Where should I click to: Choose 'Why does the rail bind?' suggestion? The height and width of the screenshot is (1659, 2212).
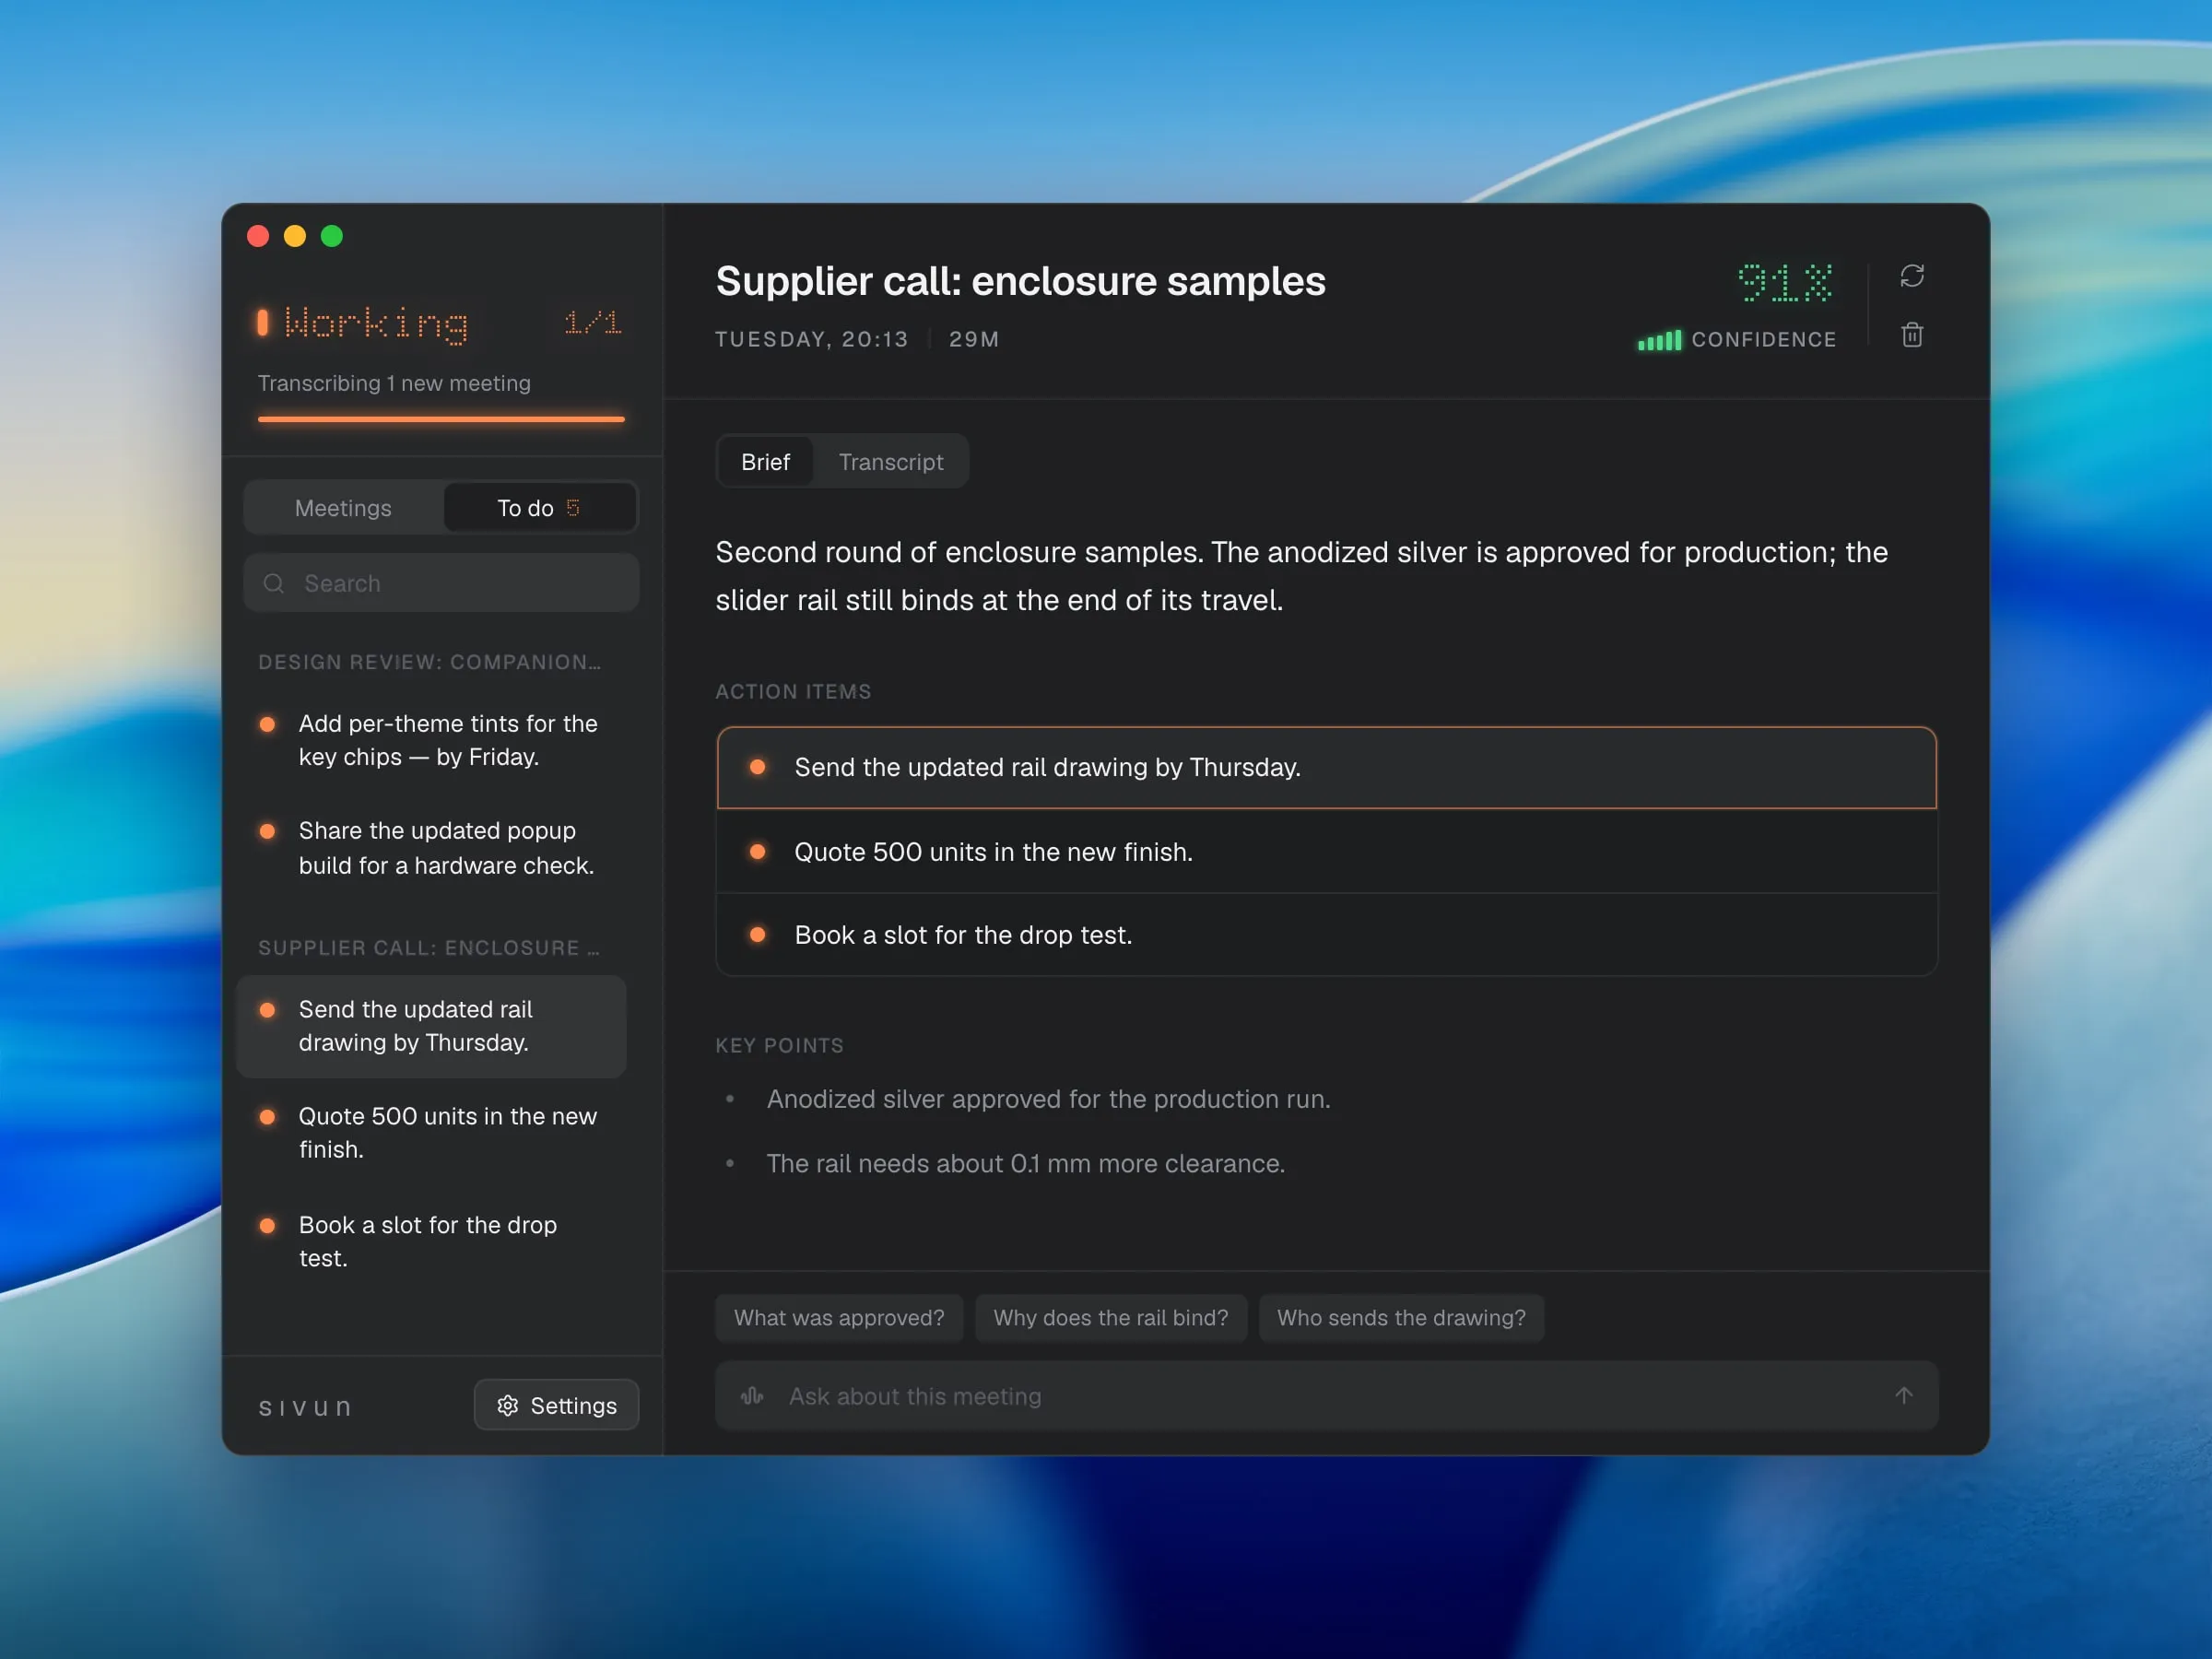point(1110,1318)
